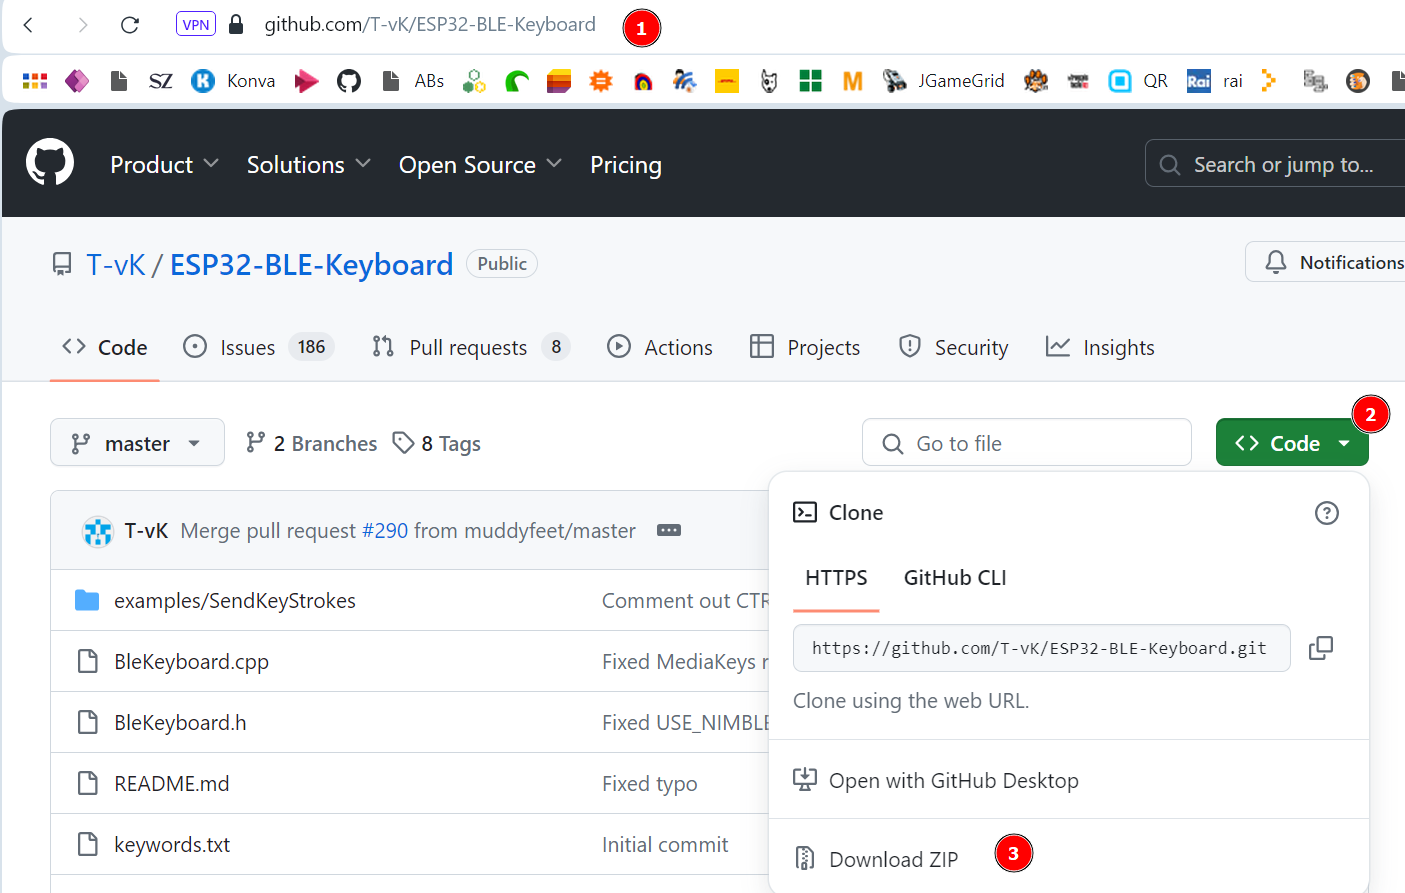The width and height of the screenshot is (1405, 893).
Task: Select the Code tab
Action: point(104,347)
